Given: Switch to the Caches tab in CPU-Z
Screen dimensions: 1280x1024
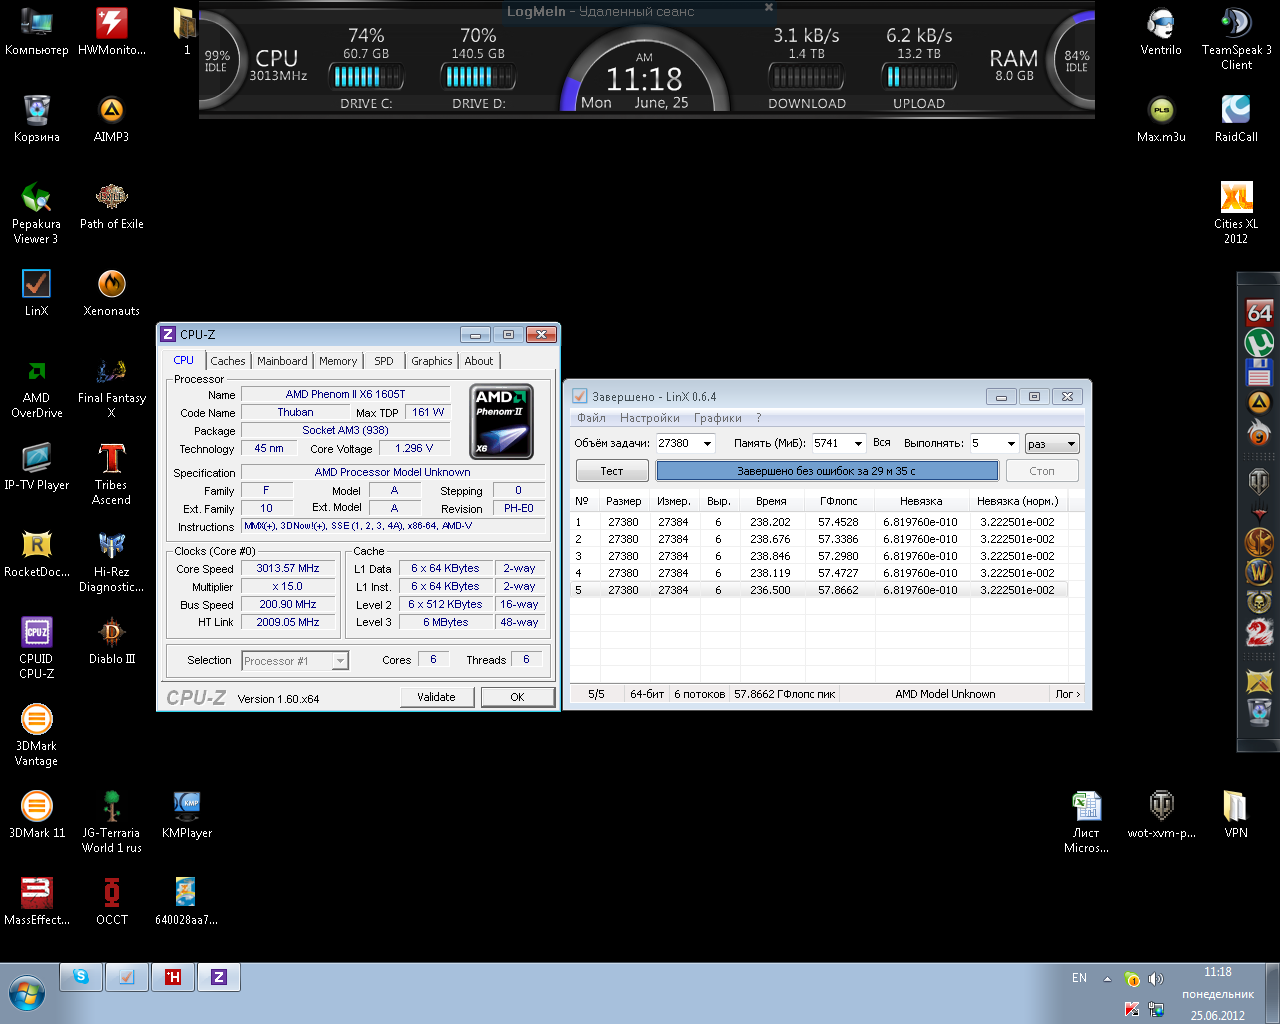Looking at the screenshot, I should click(227, 362).
